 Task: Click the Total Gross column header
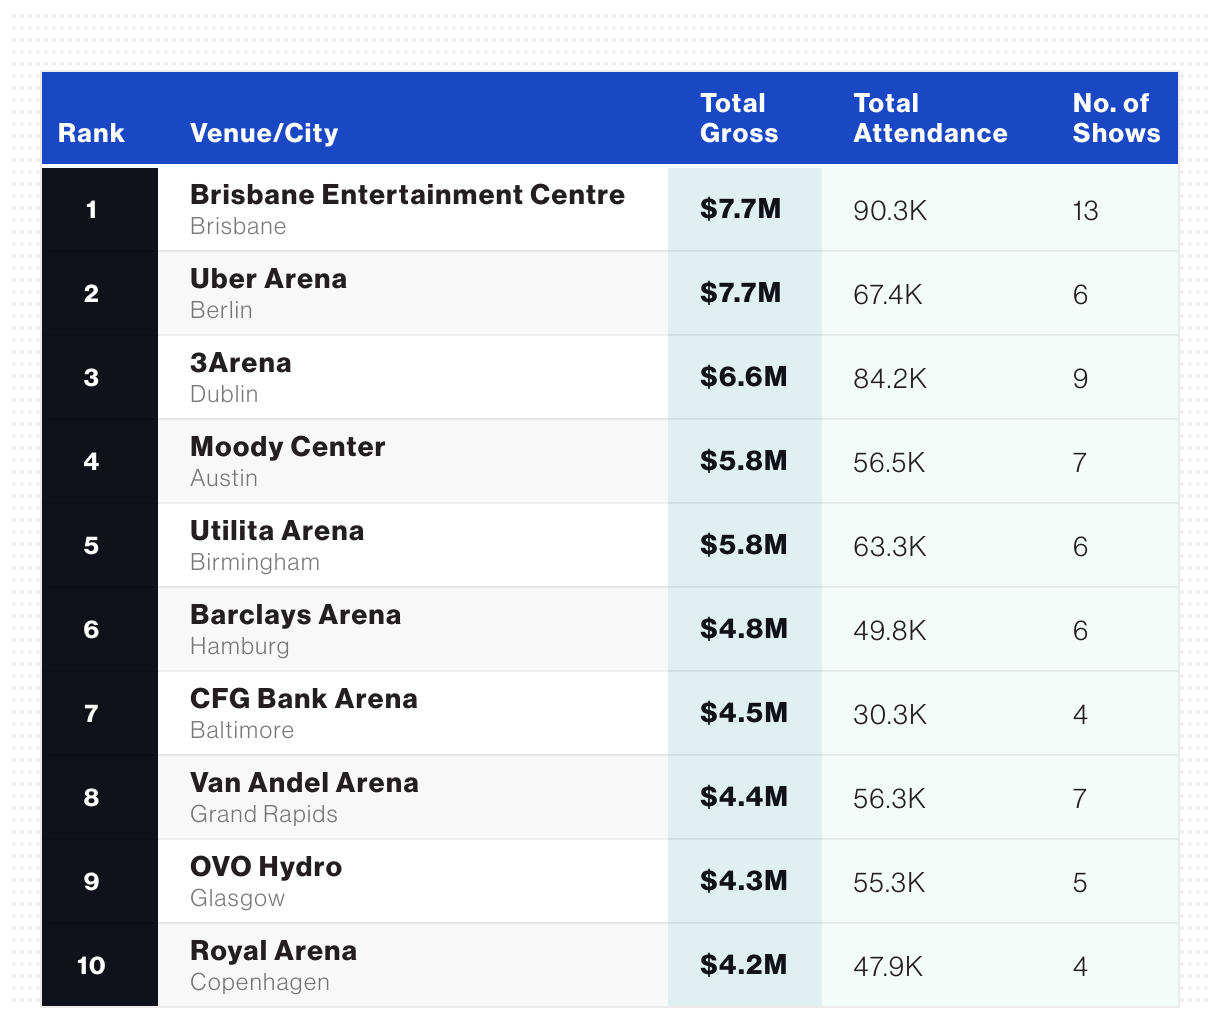[x=739, y=118]
